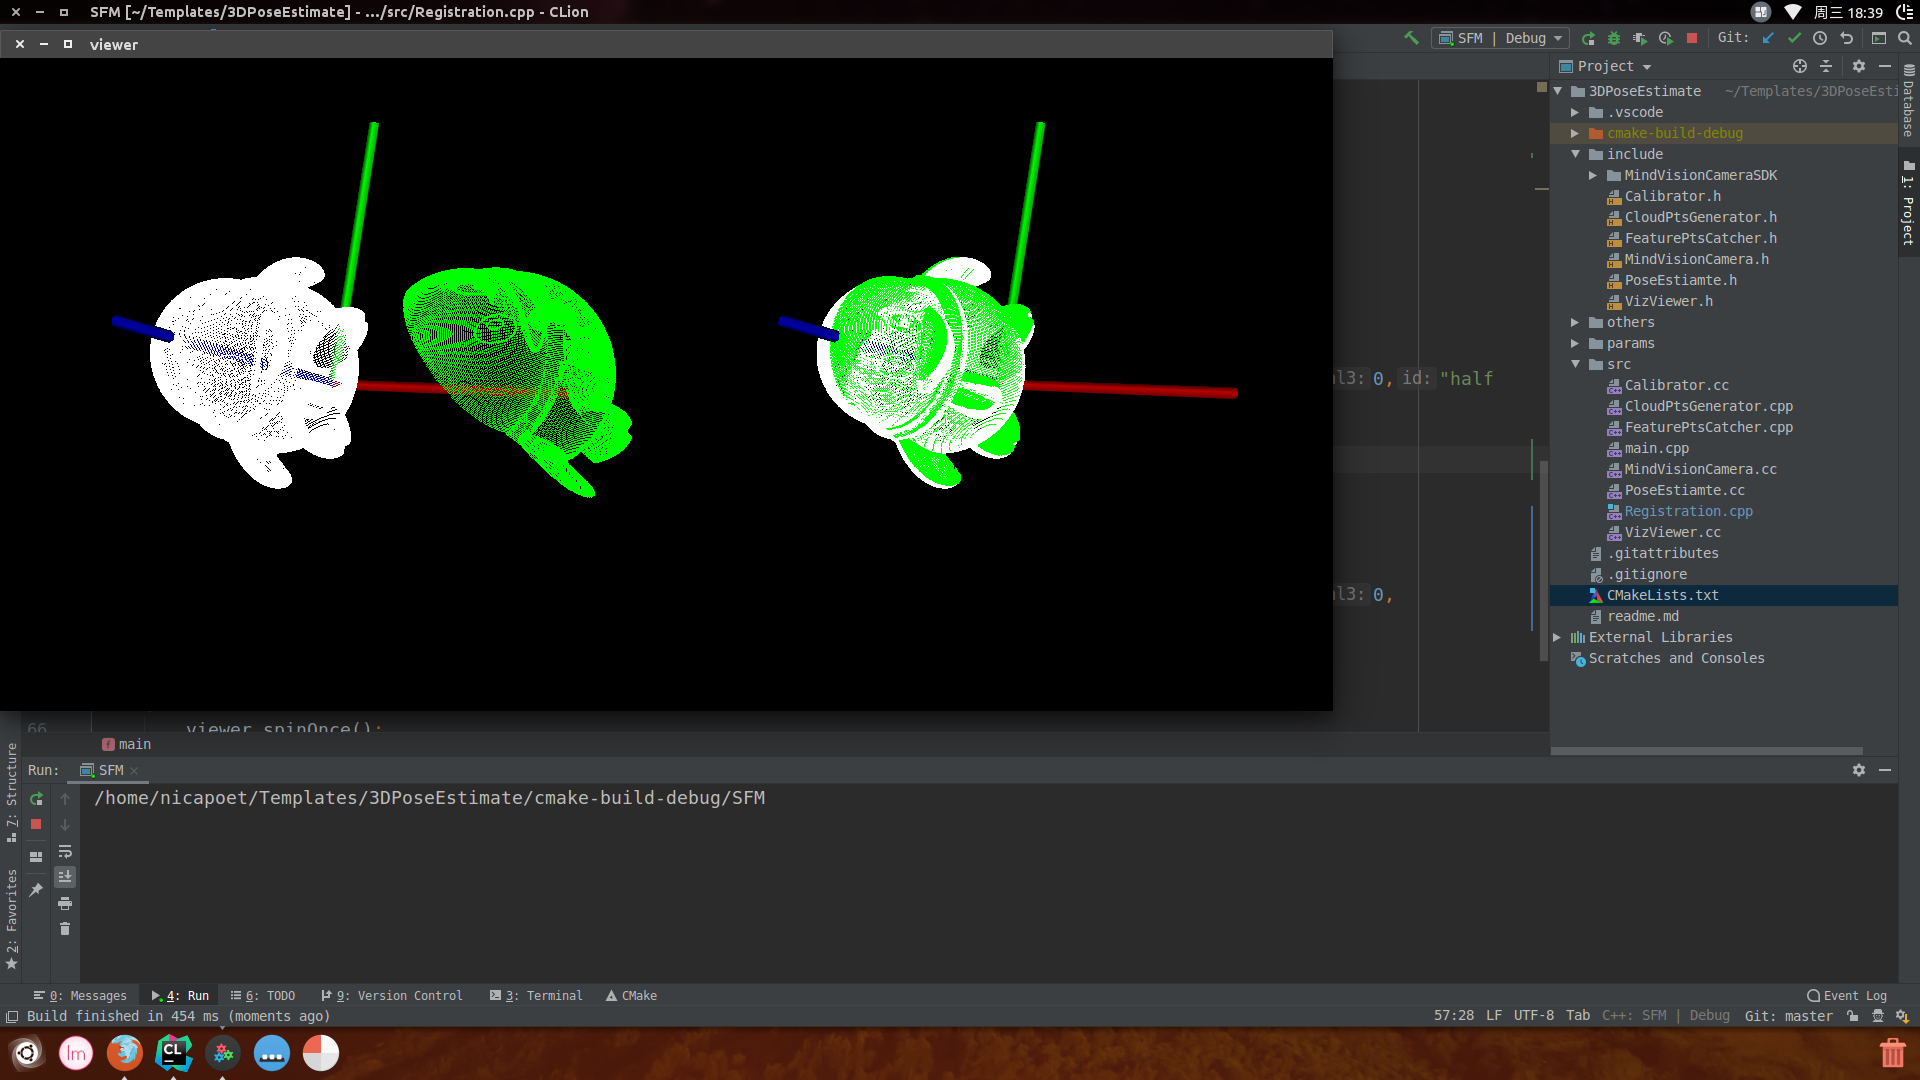Image resolution: width=1920 pixels, height=1080 pixels.
Task: Expand the include directory tree
Action: coord(1576,153)
